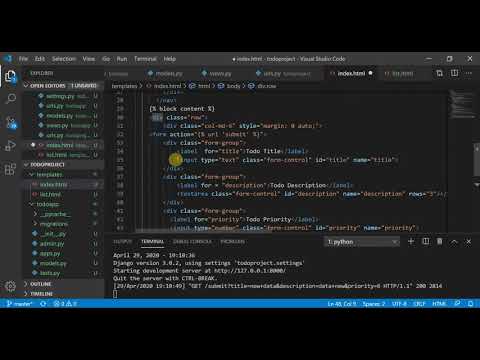Viewport: 480px width, 360px height.
Task: Create a new terminal with plus icon
Action: point(411,241)
